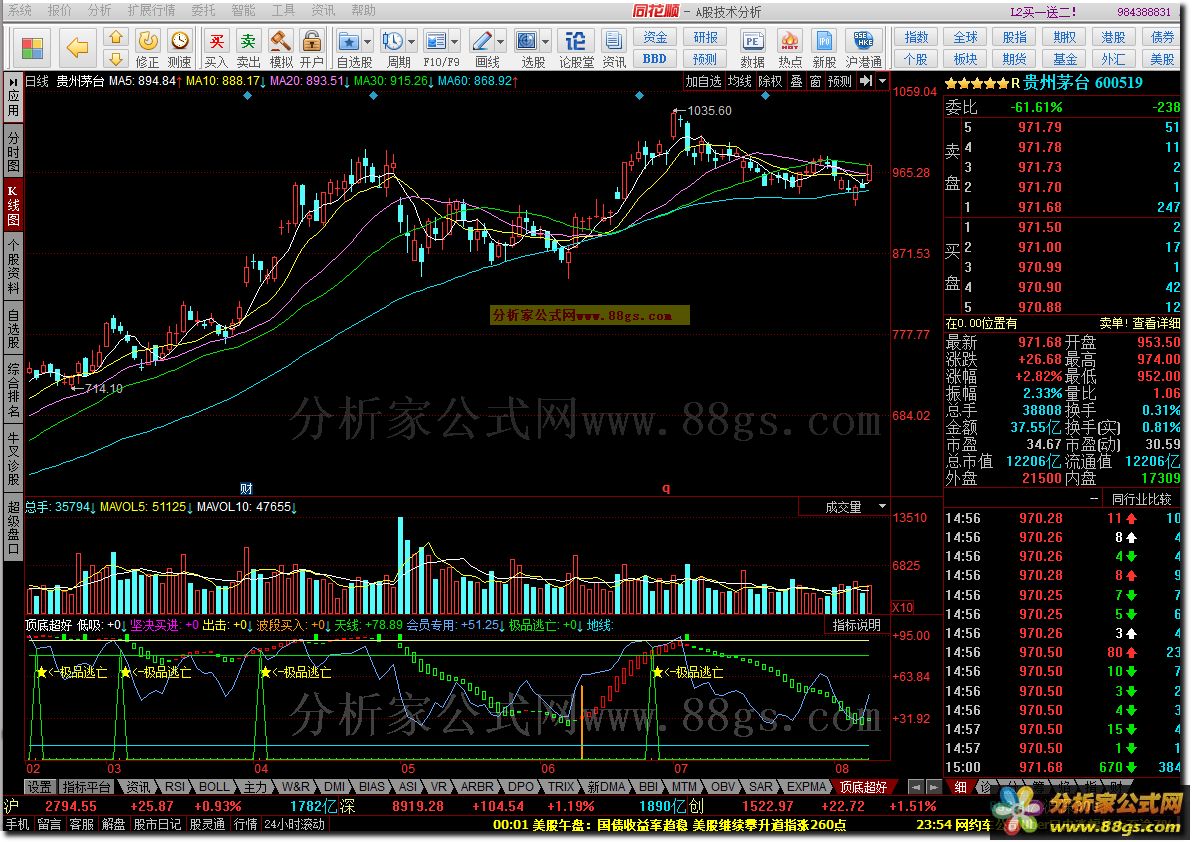Screen dimensions: 1192x842
Task: Click 股市日记 in the status bar
Action: tap(158, 825)
